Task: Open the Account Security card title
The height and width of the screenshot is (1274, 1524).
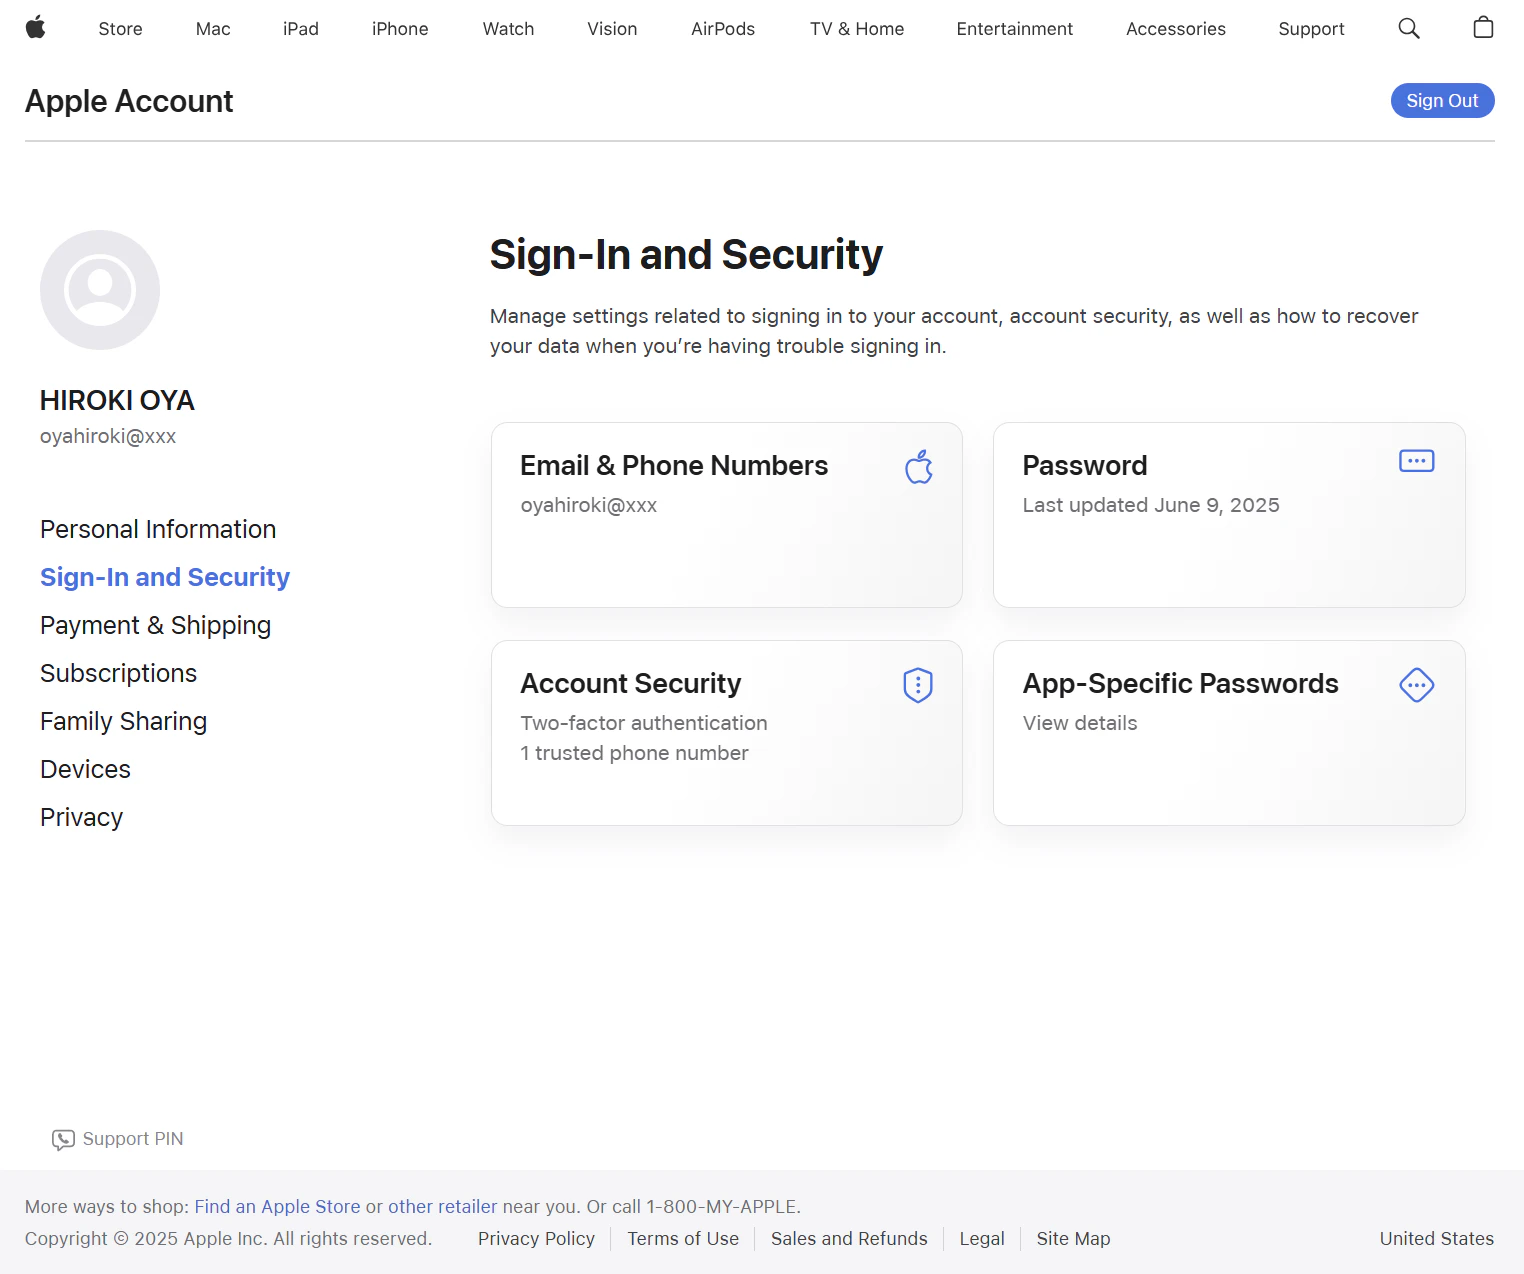Action: click(x=631, y=684)
